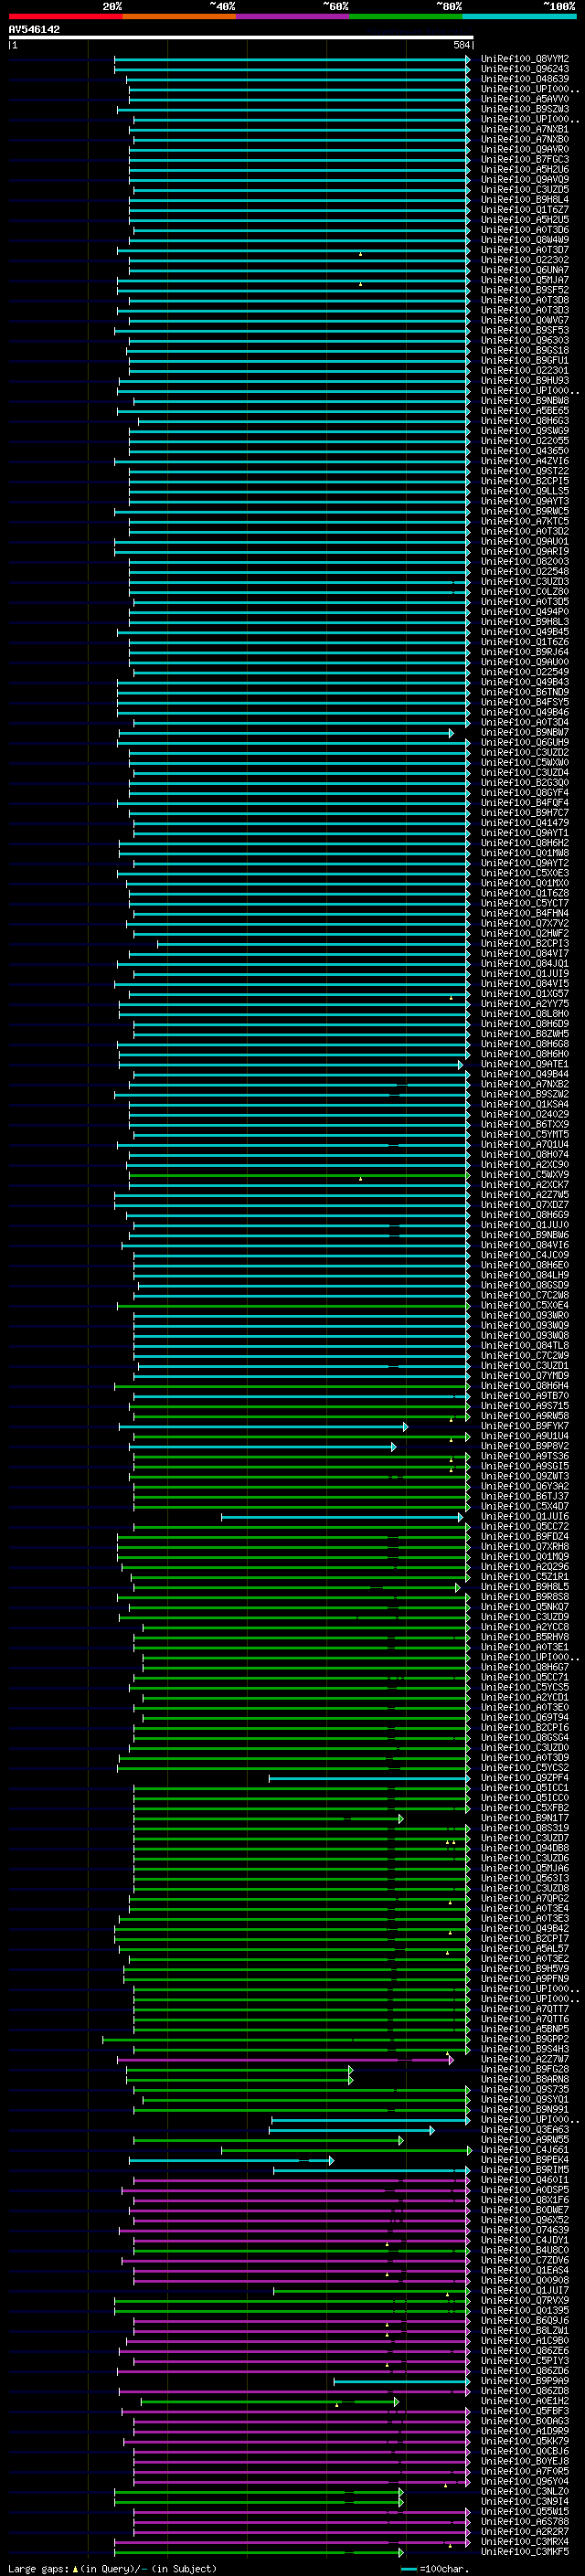Click the orange ~40% identity legend segment
This screenshot has width=585, height=2576.
(x=179, y=16)
